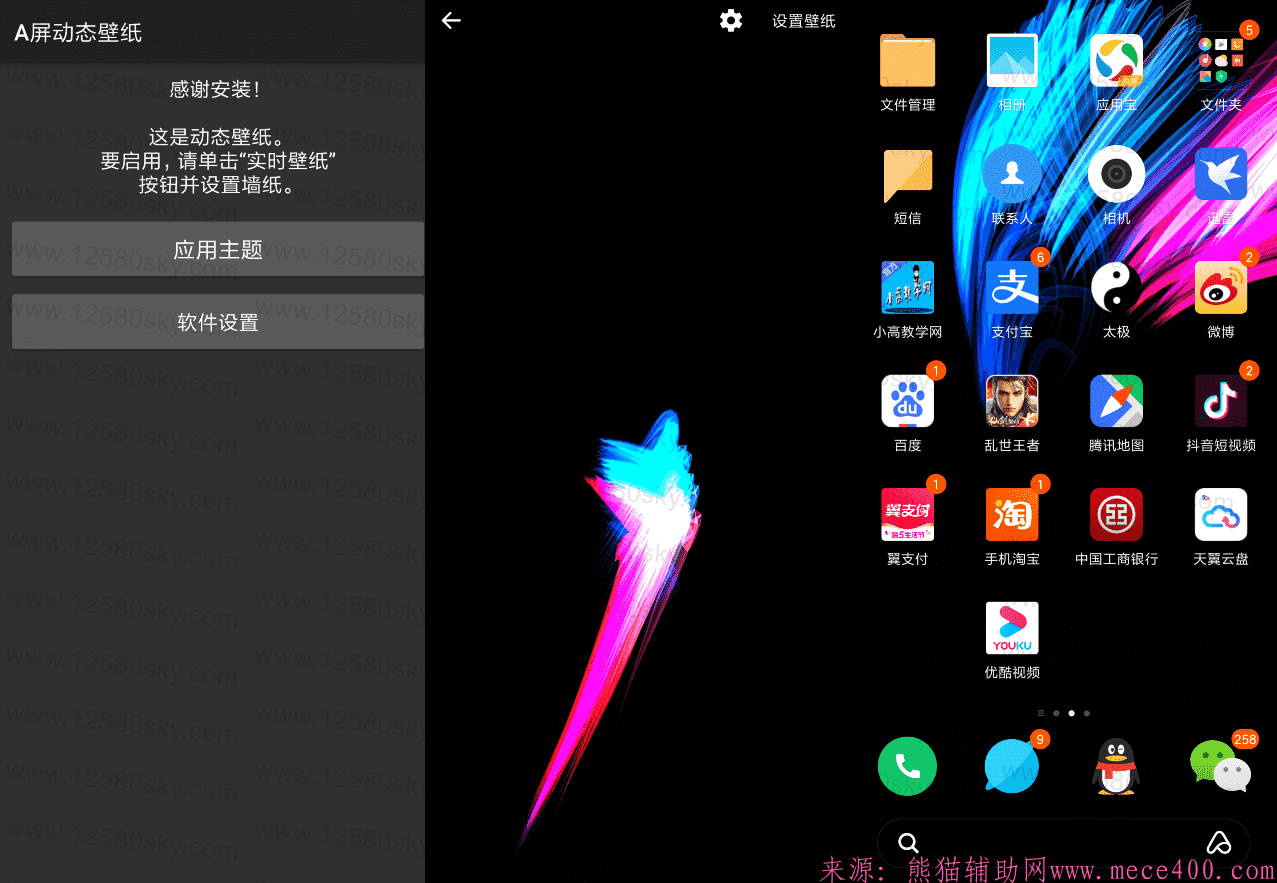Open the wallpaper settings gear icon
The width and height of the screenshot is (1277, 883).
point(731,20)
